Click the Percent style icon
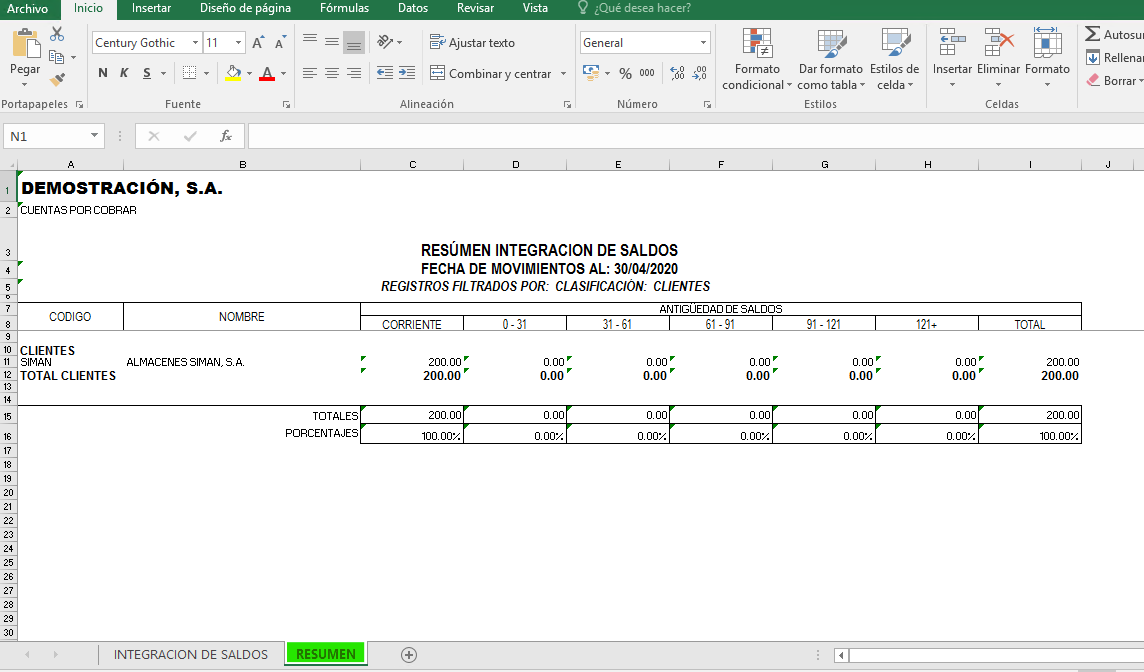 point(625,73)
